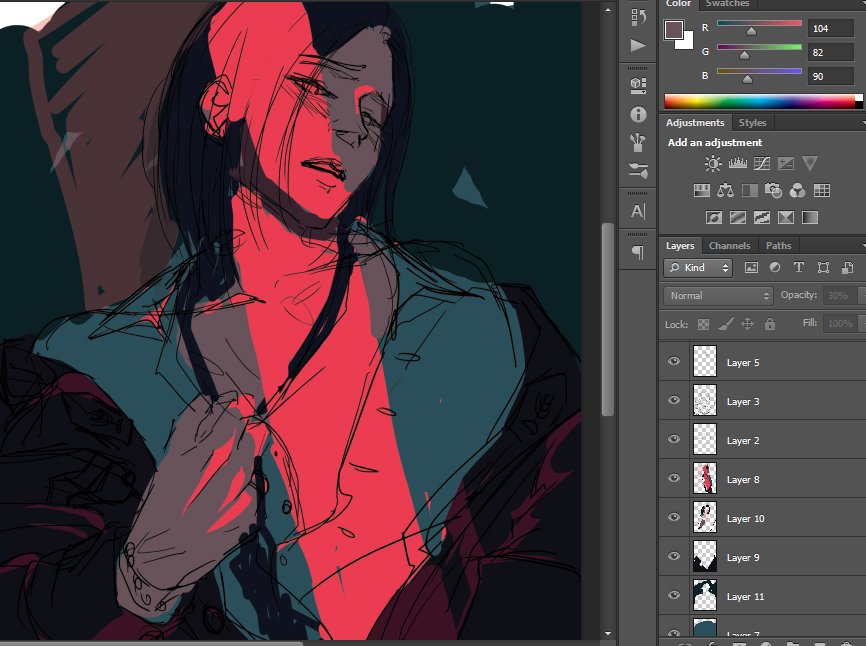866x646 pixels.
Task: Toggle lock position
Action: [747, 324]
